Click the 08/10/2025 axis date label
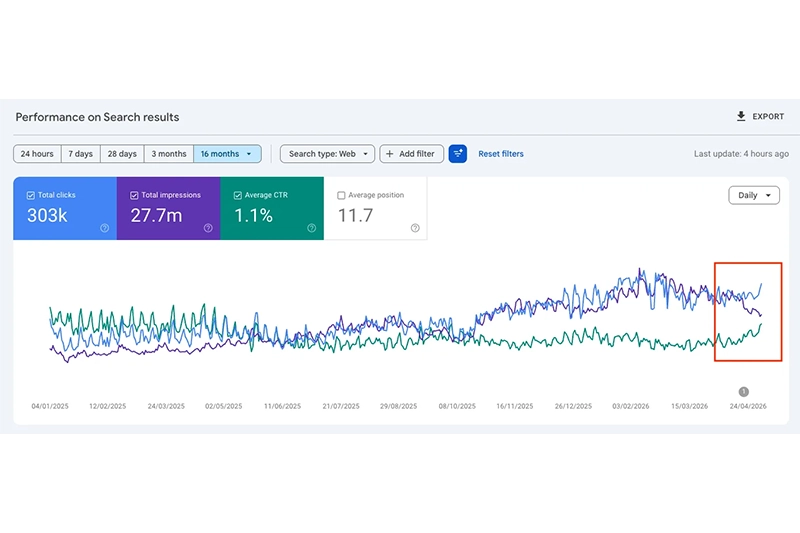The height and width of the screenshot is (533, 800). click(457, 407)
